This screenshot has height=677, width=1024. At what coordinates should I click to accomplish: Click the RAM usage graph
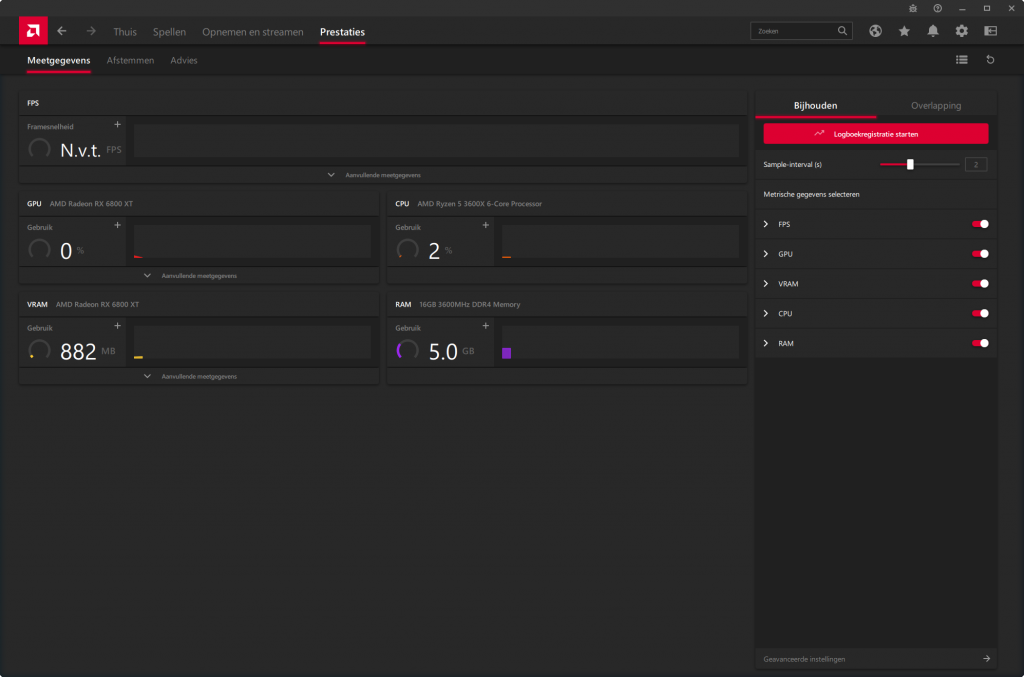(x=620, y=342)
